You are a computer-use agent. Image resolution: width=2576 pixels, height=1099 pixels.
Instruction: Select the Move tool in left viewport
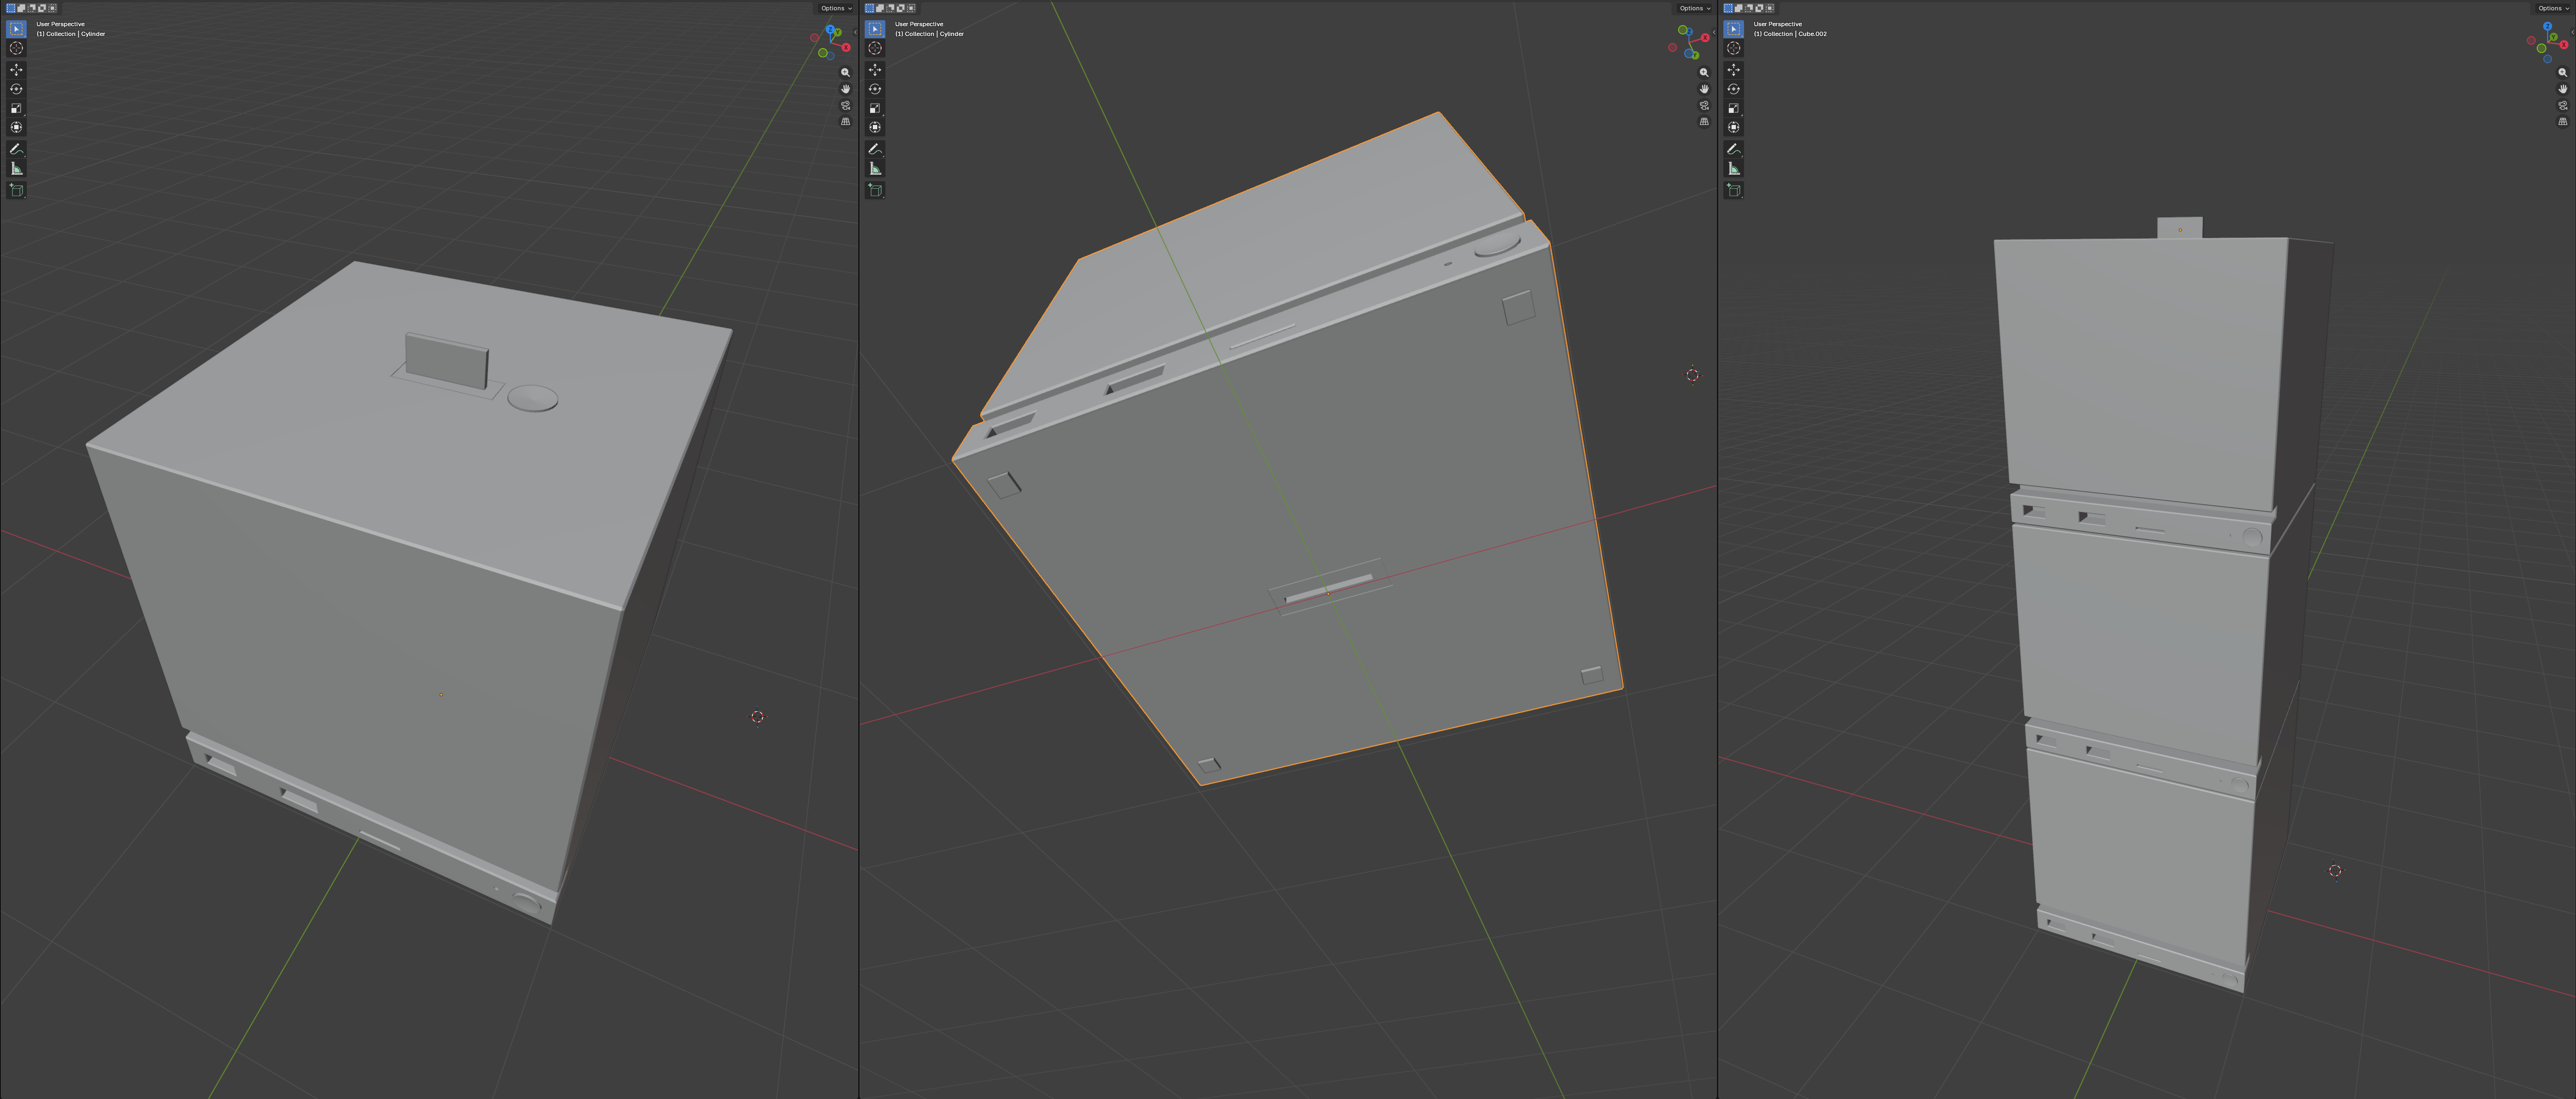[16, 70]
